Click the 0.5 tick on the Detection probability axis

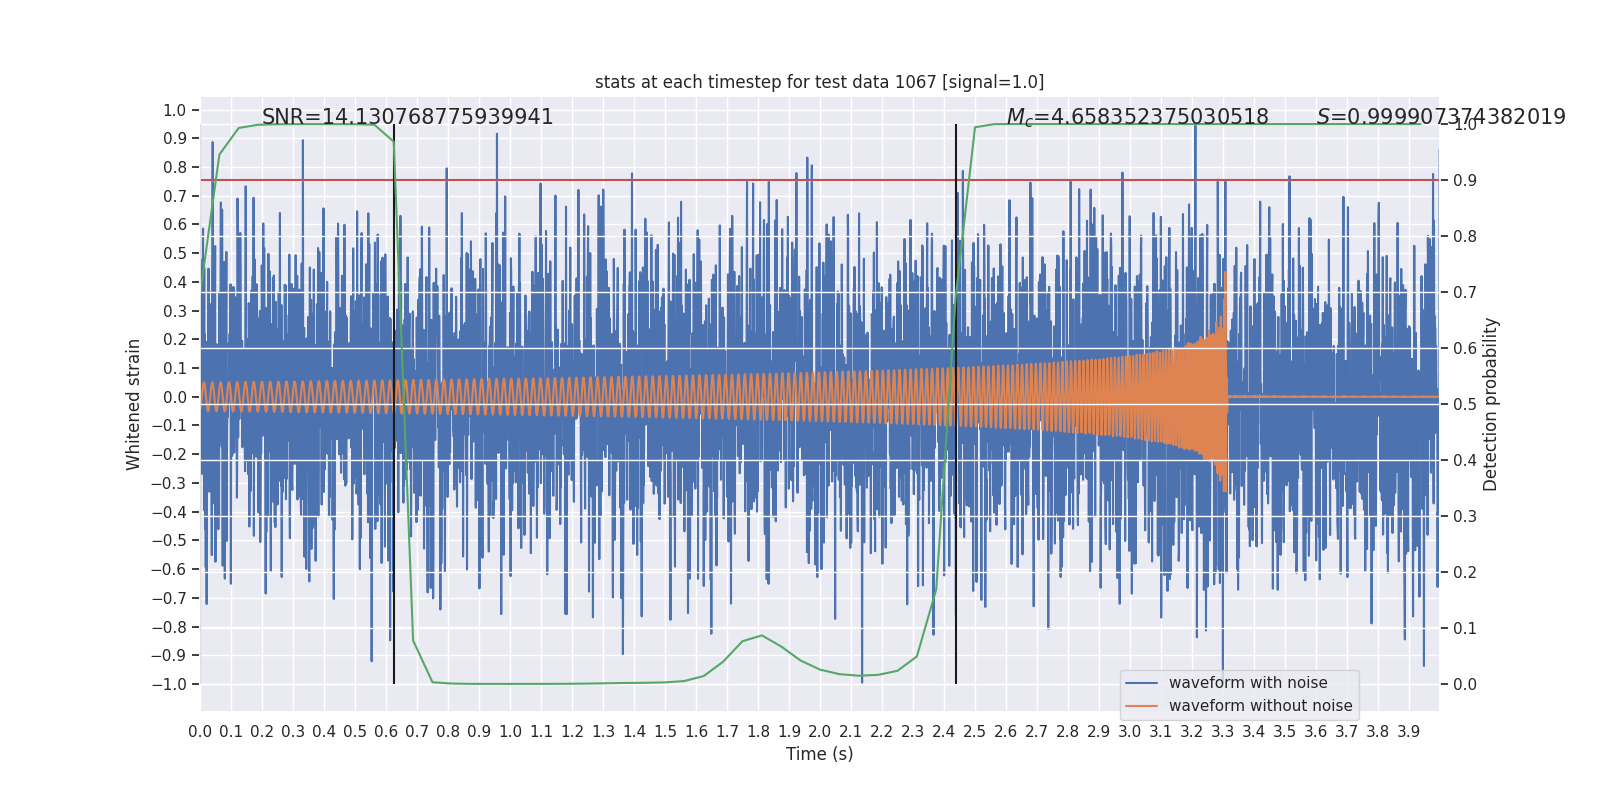click(1465, 404)
